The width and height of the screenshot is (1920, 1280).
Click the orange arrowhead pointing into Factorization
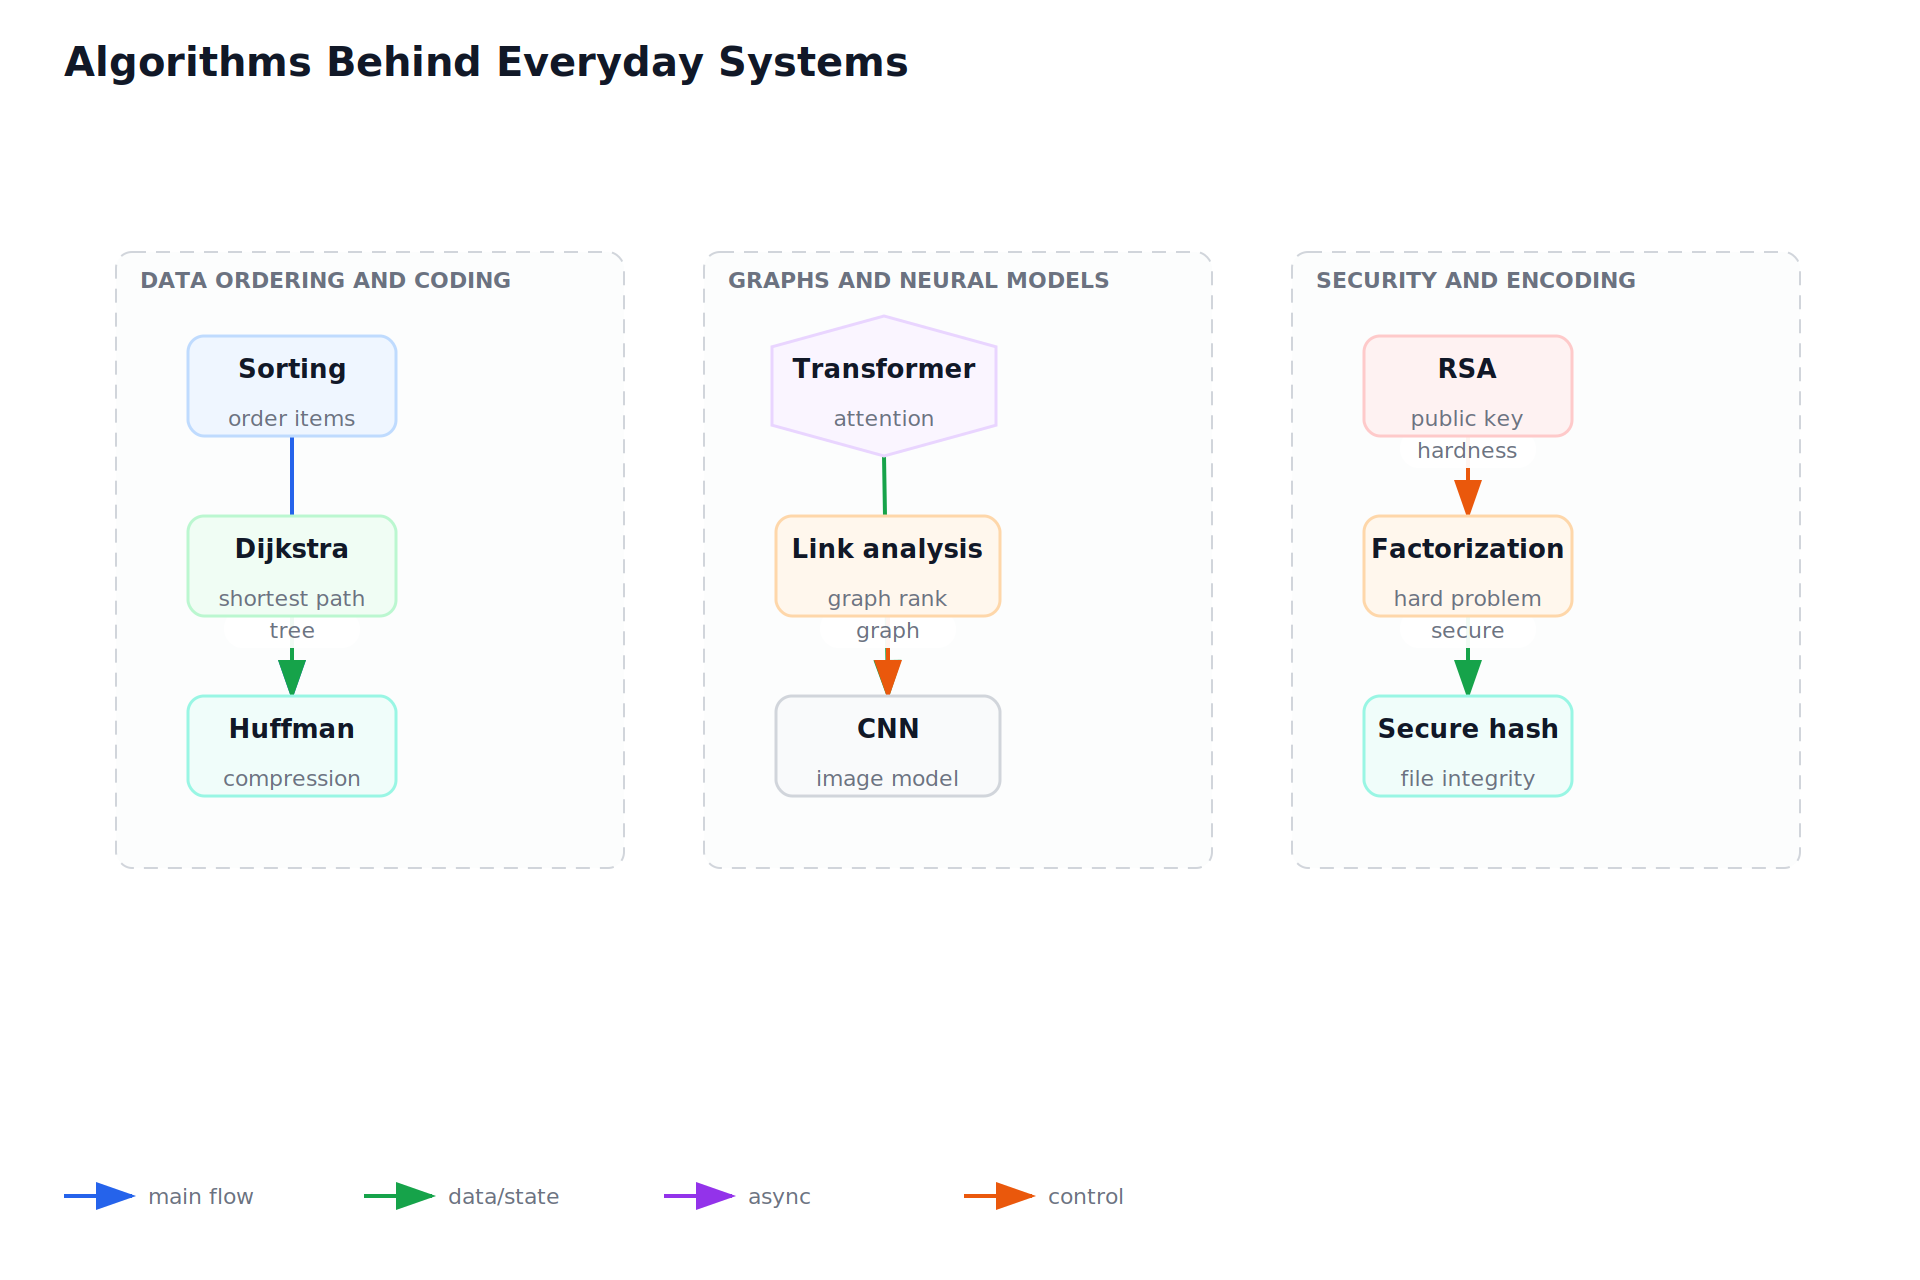1468,497
